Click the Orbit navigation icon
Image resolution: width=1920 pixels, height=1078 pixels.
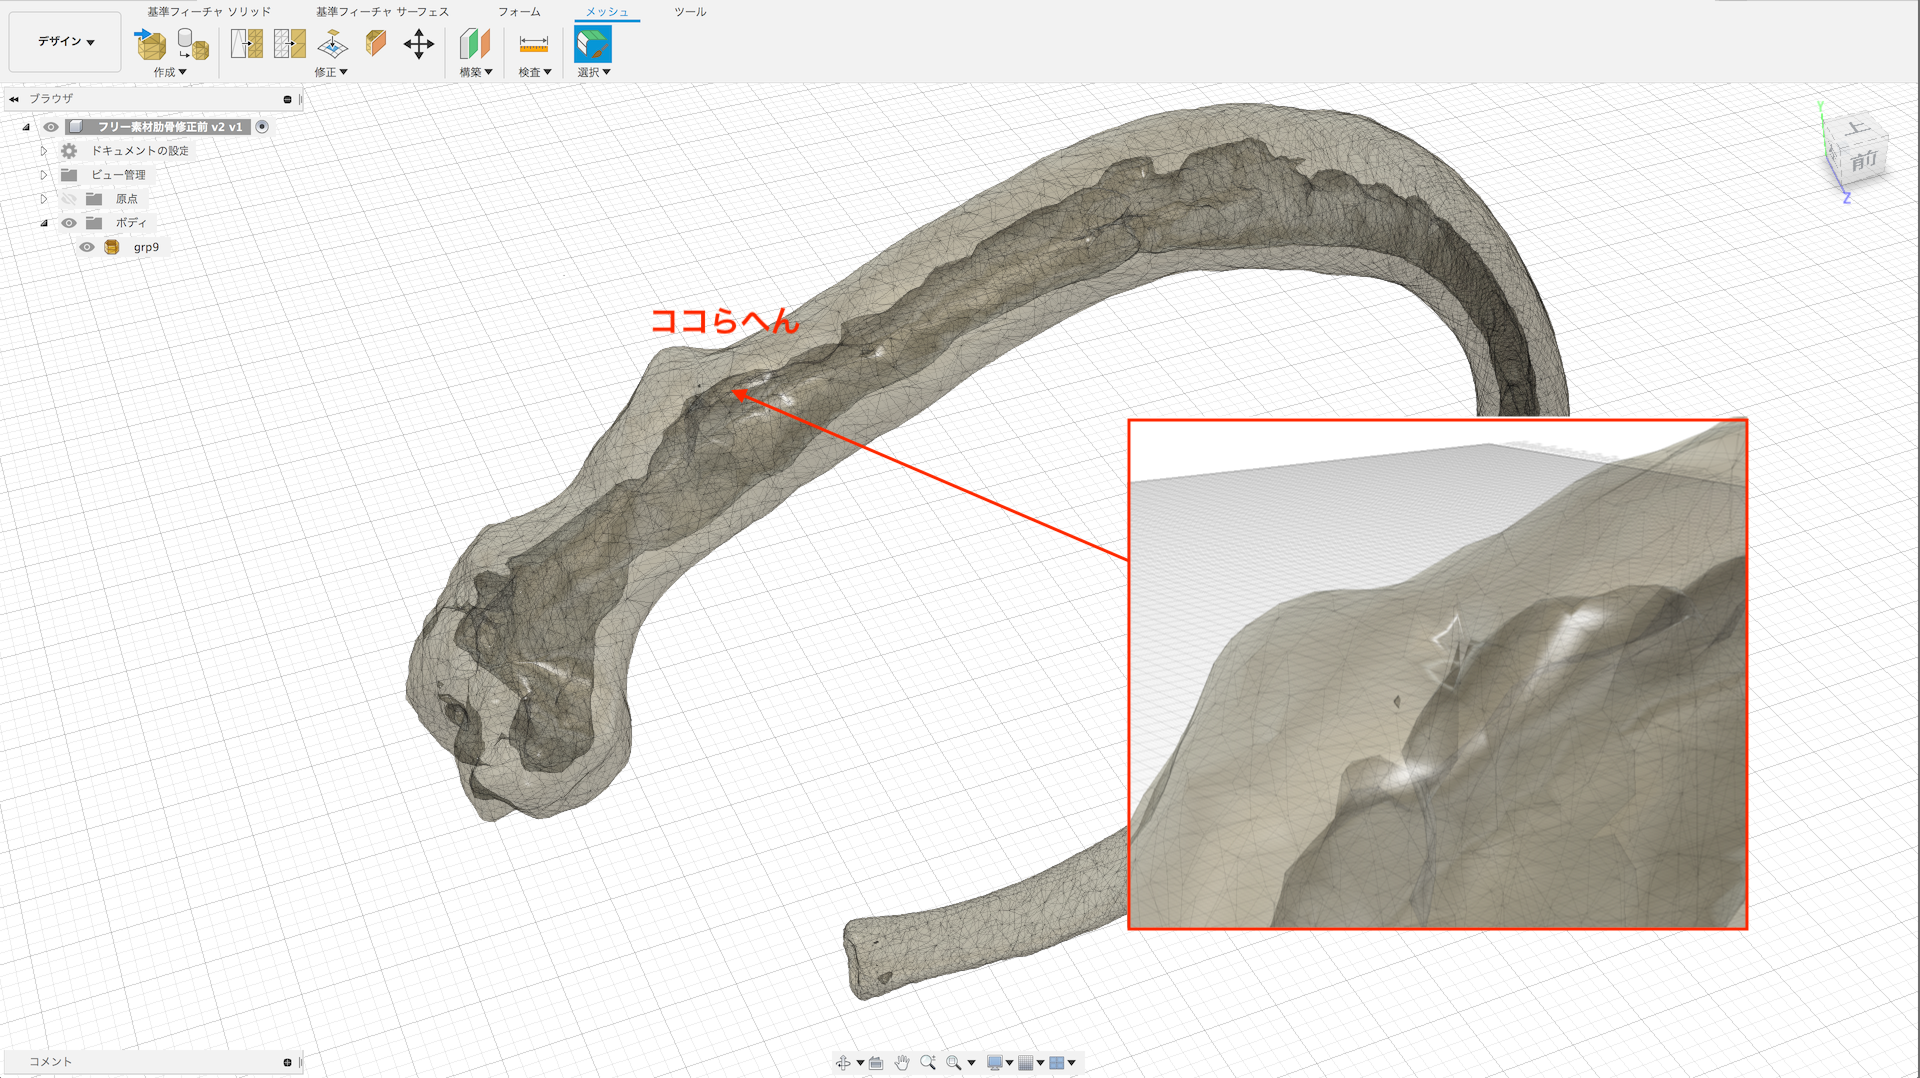pos(843,1063)
